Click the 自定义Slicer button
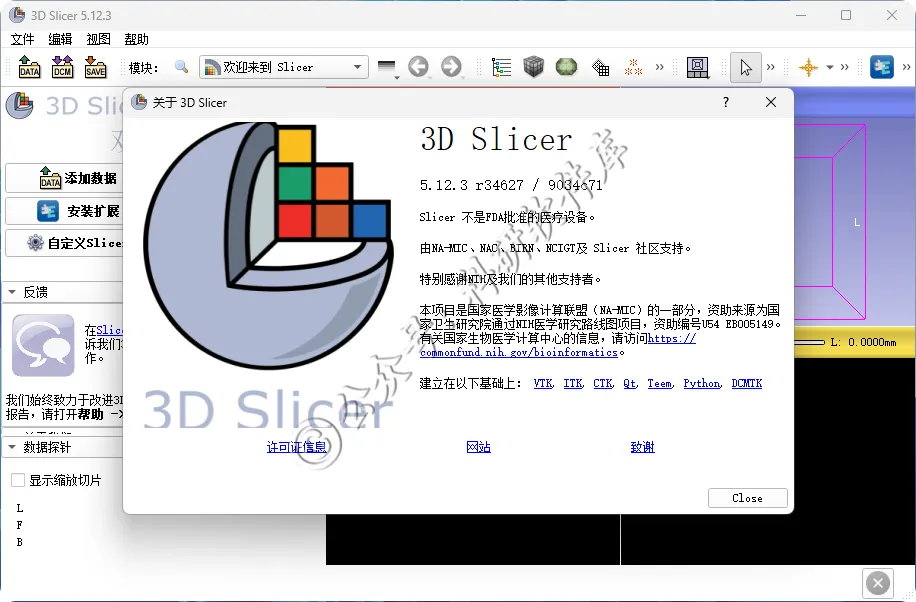This screenshot has width=916, height=602. [64, 243]
